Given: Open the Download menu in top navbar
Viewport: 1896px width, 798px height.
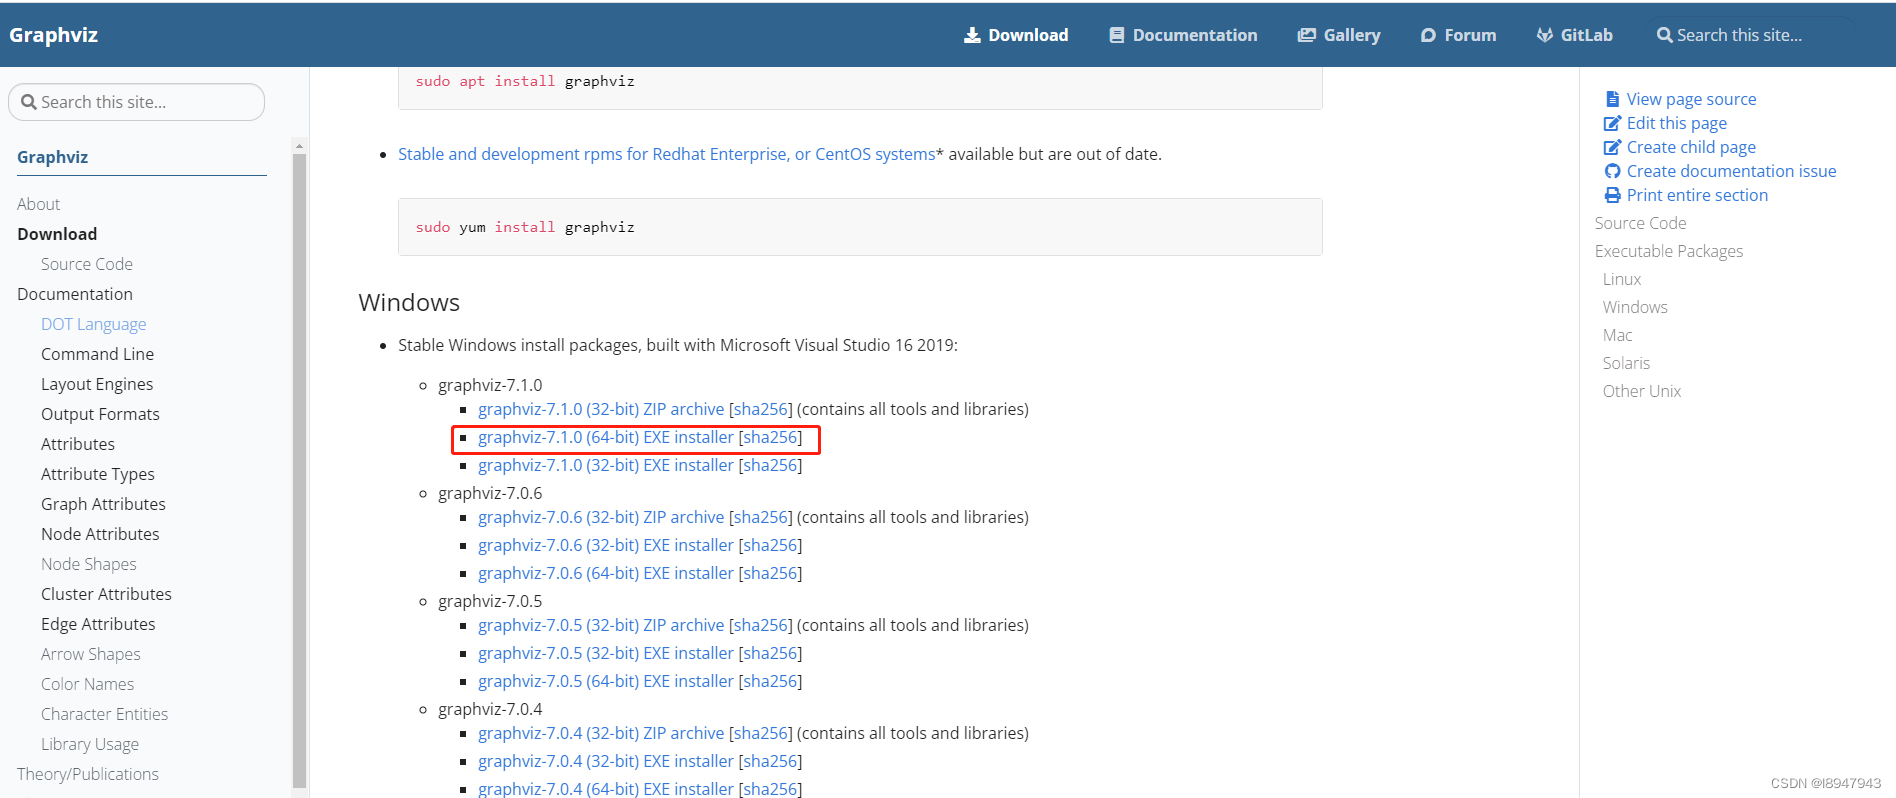Looking at the screenshot, I should pyautogui.click(x=1016, y=35).
